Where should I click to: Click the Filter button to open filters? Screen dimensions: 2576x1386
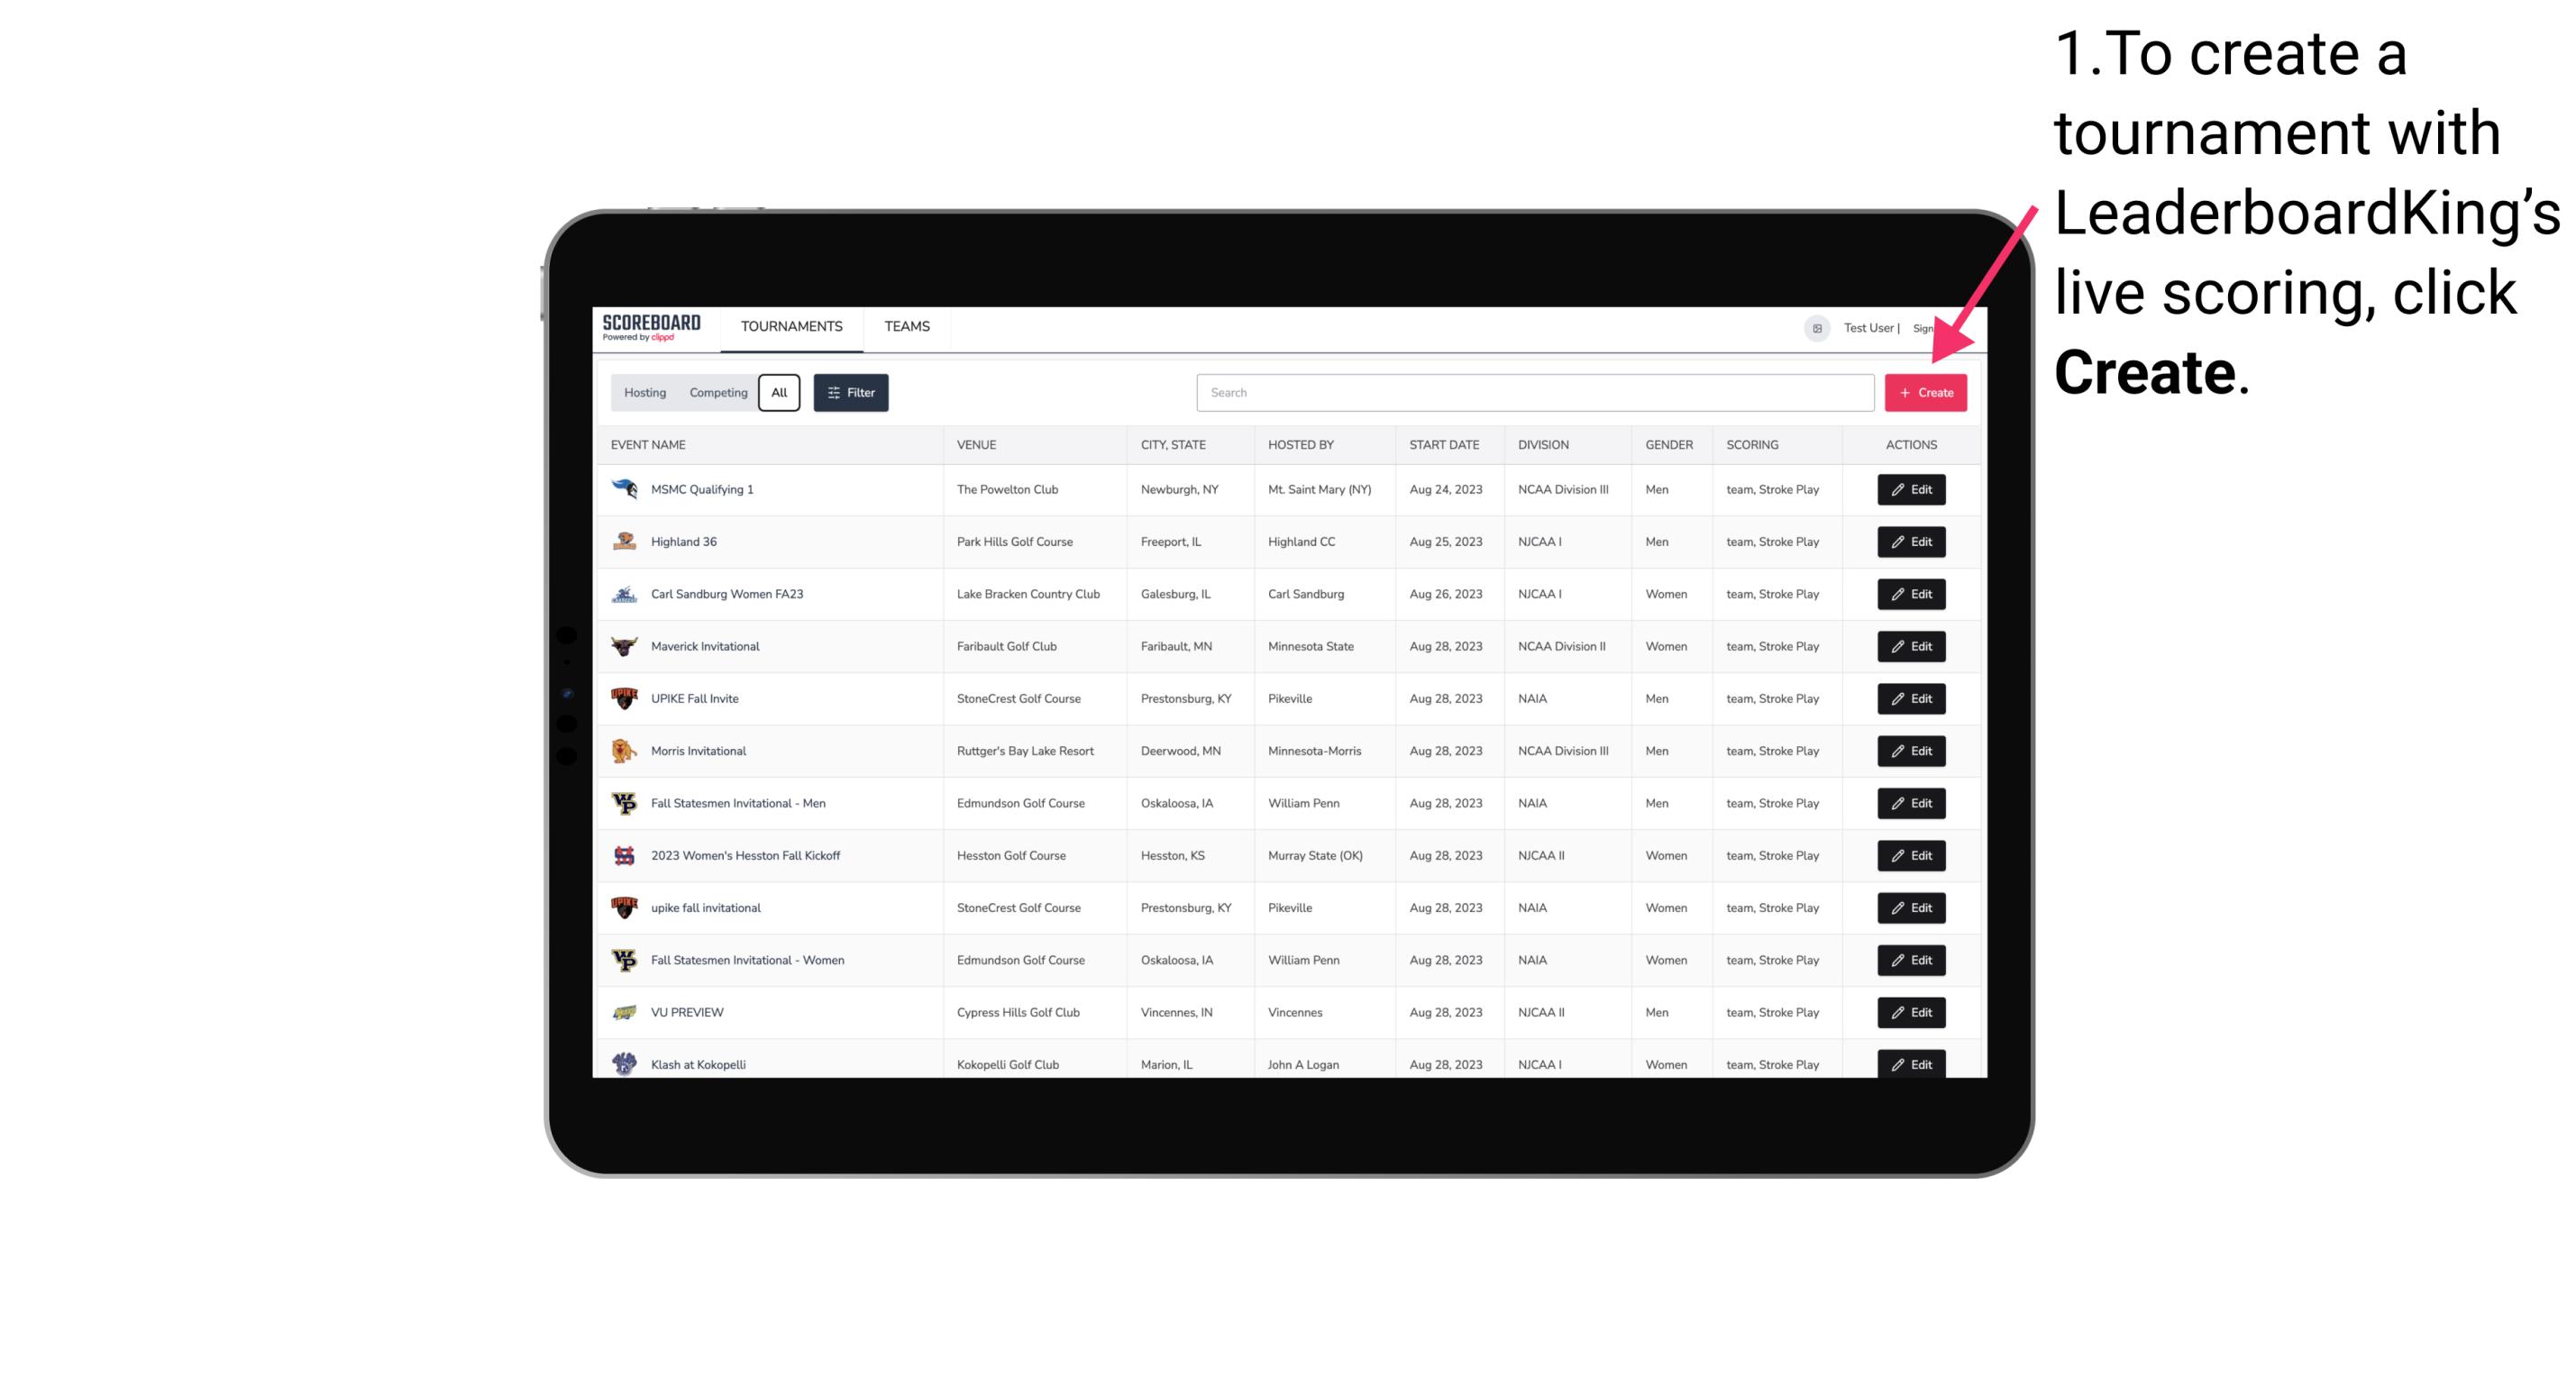point(850,393)
